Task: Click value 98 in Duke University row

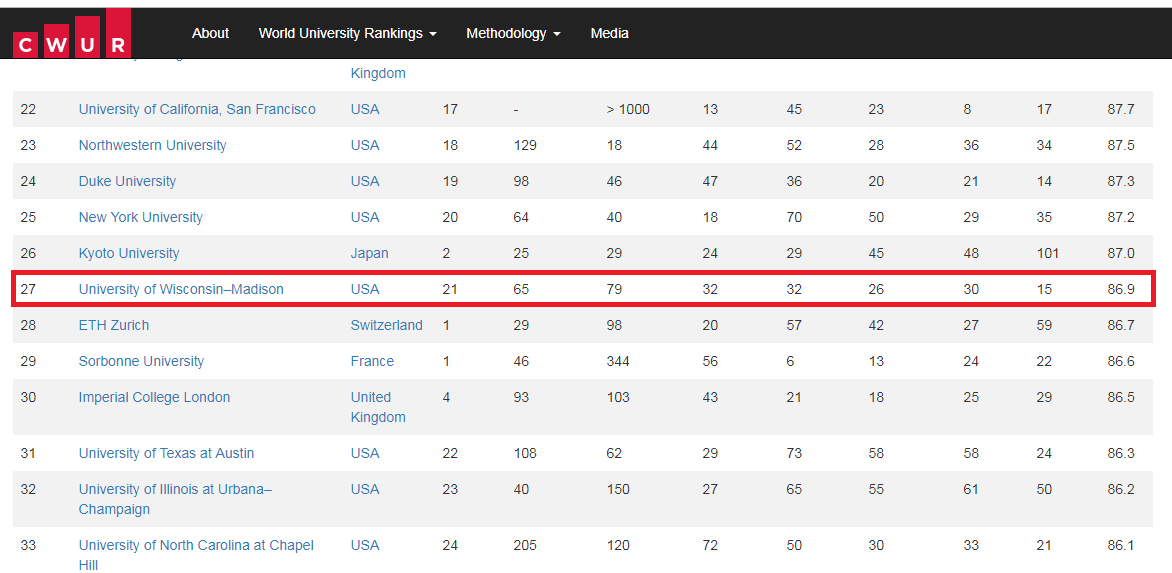Action: point(522,181)
